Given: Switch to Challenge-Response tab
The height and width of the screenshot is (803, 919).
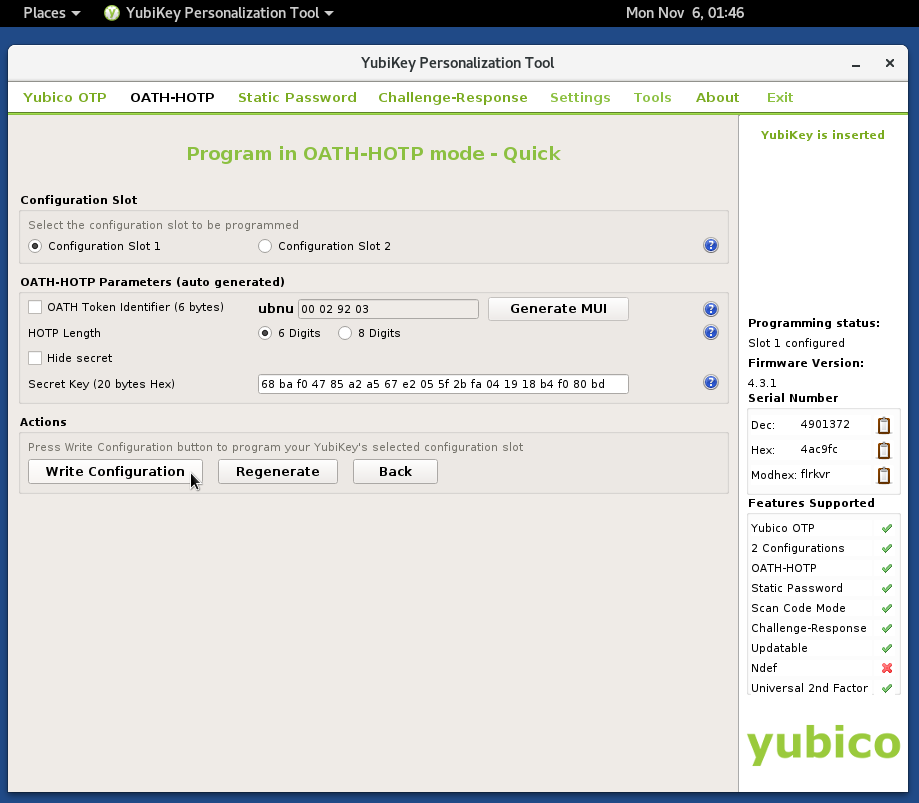Looking at the screenshot, I should click(452, 97).
